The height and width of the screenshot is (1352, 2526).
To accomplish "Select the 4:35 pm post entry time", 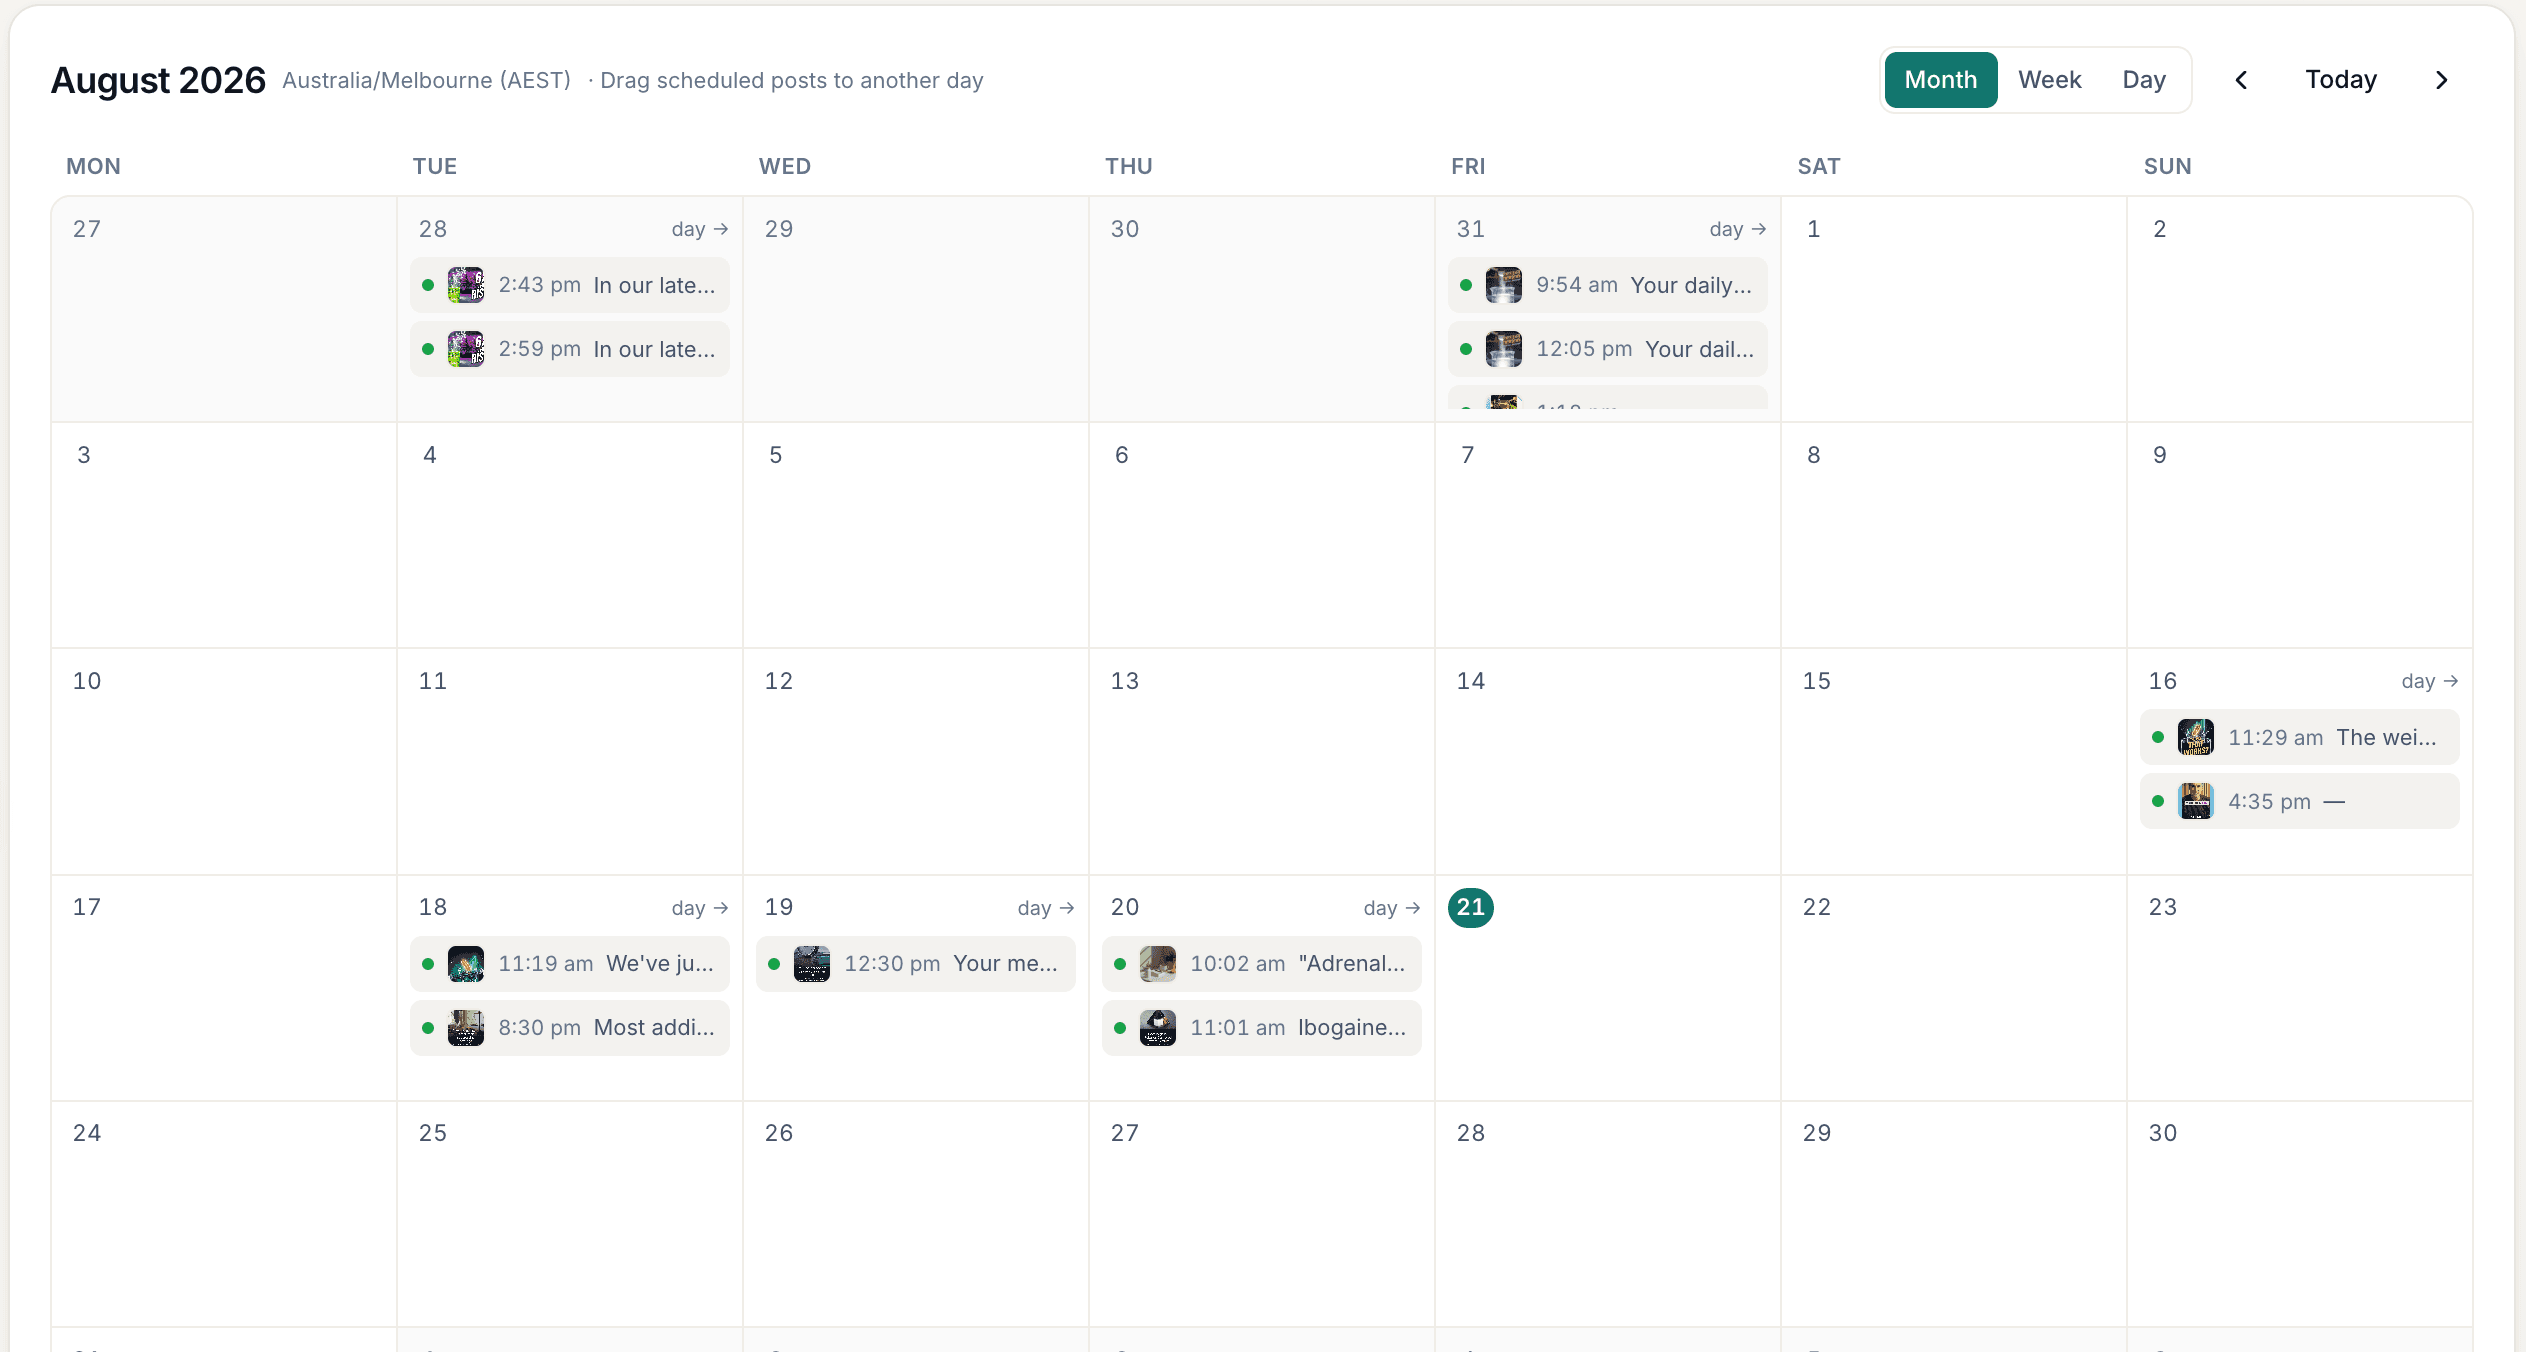I will point(2269,802).
